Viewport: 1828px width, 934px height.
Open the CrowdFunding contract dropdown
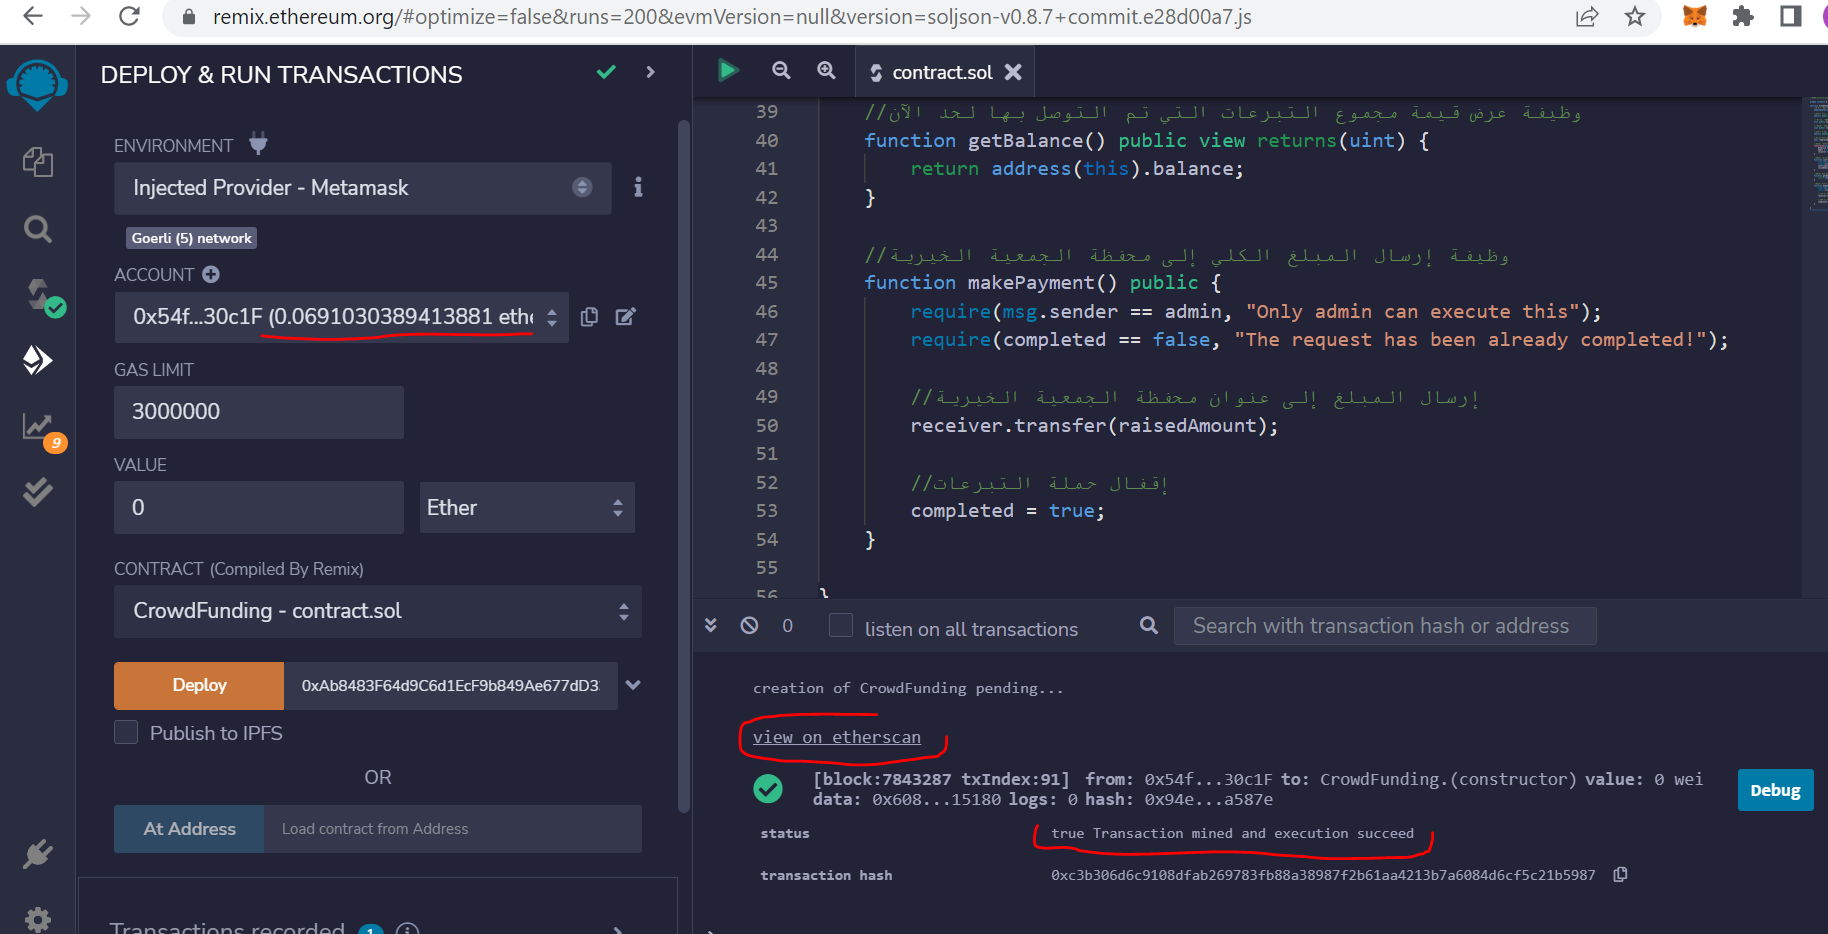(x=378, y=611)
